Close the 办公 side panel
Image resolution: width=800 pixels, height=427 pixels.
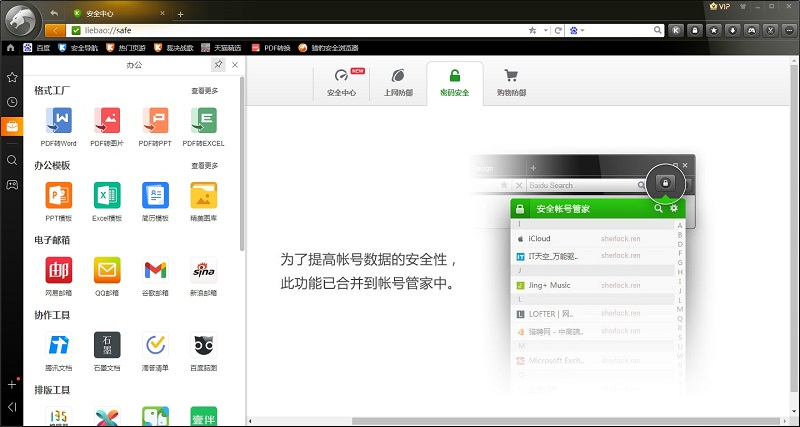tap(235, 65)
